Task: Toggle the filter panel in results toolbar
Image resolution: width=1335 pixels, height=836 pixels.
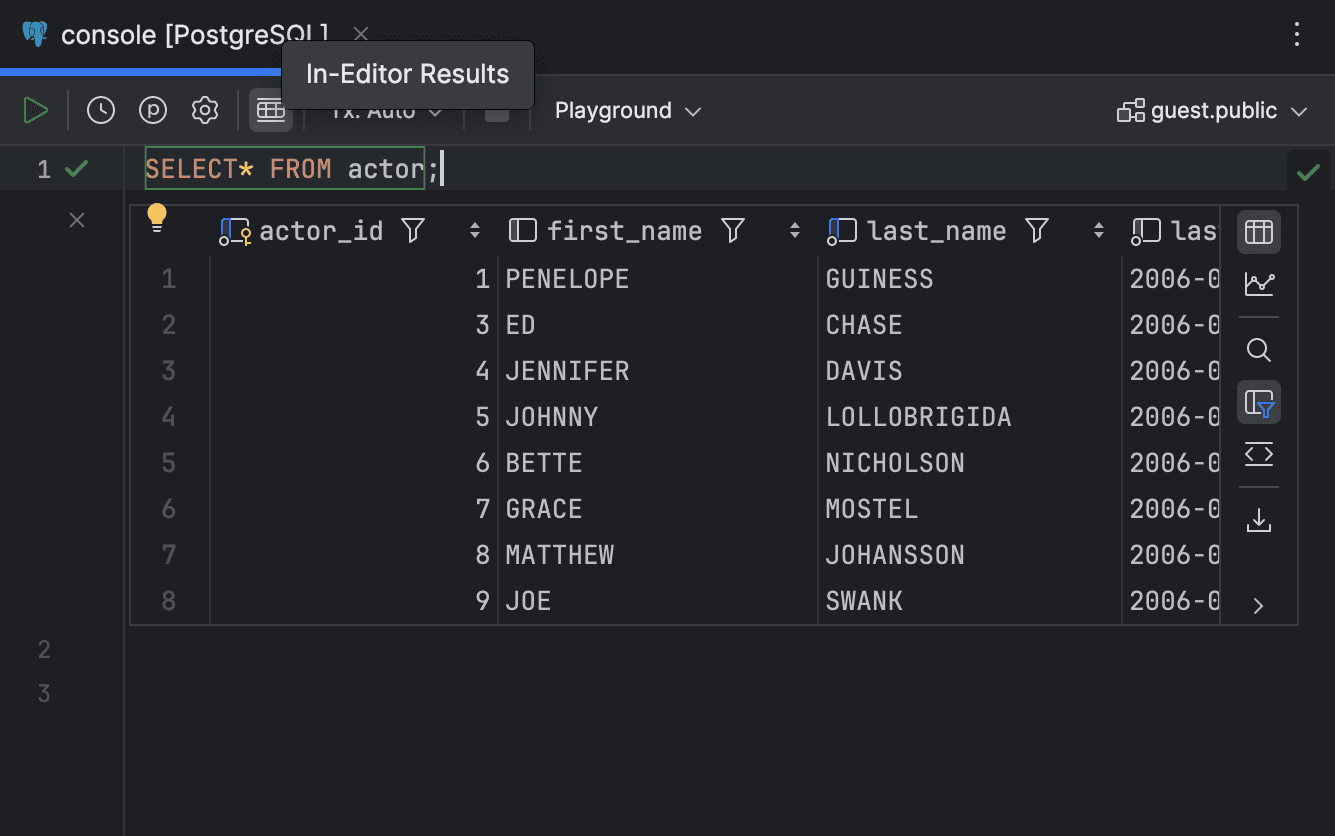Action: [x=1258, y=402]
